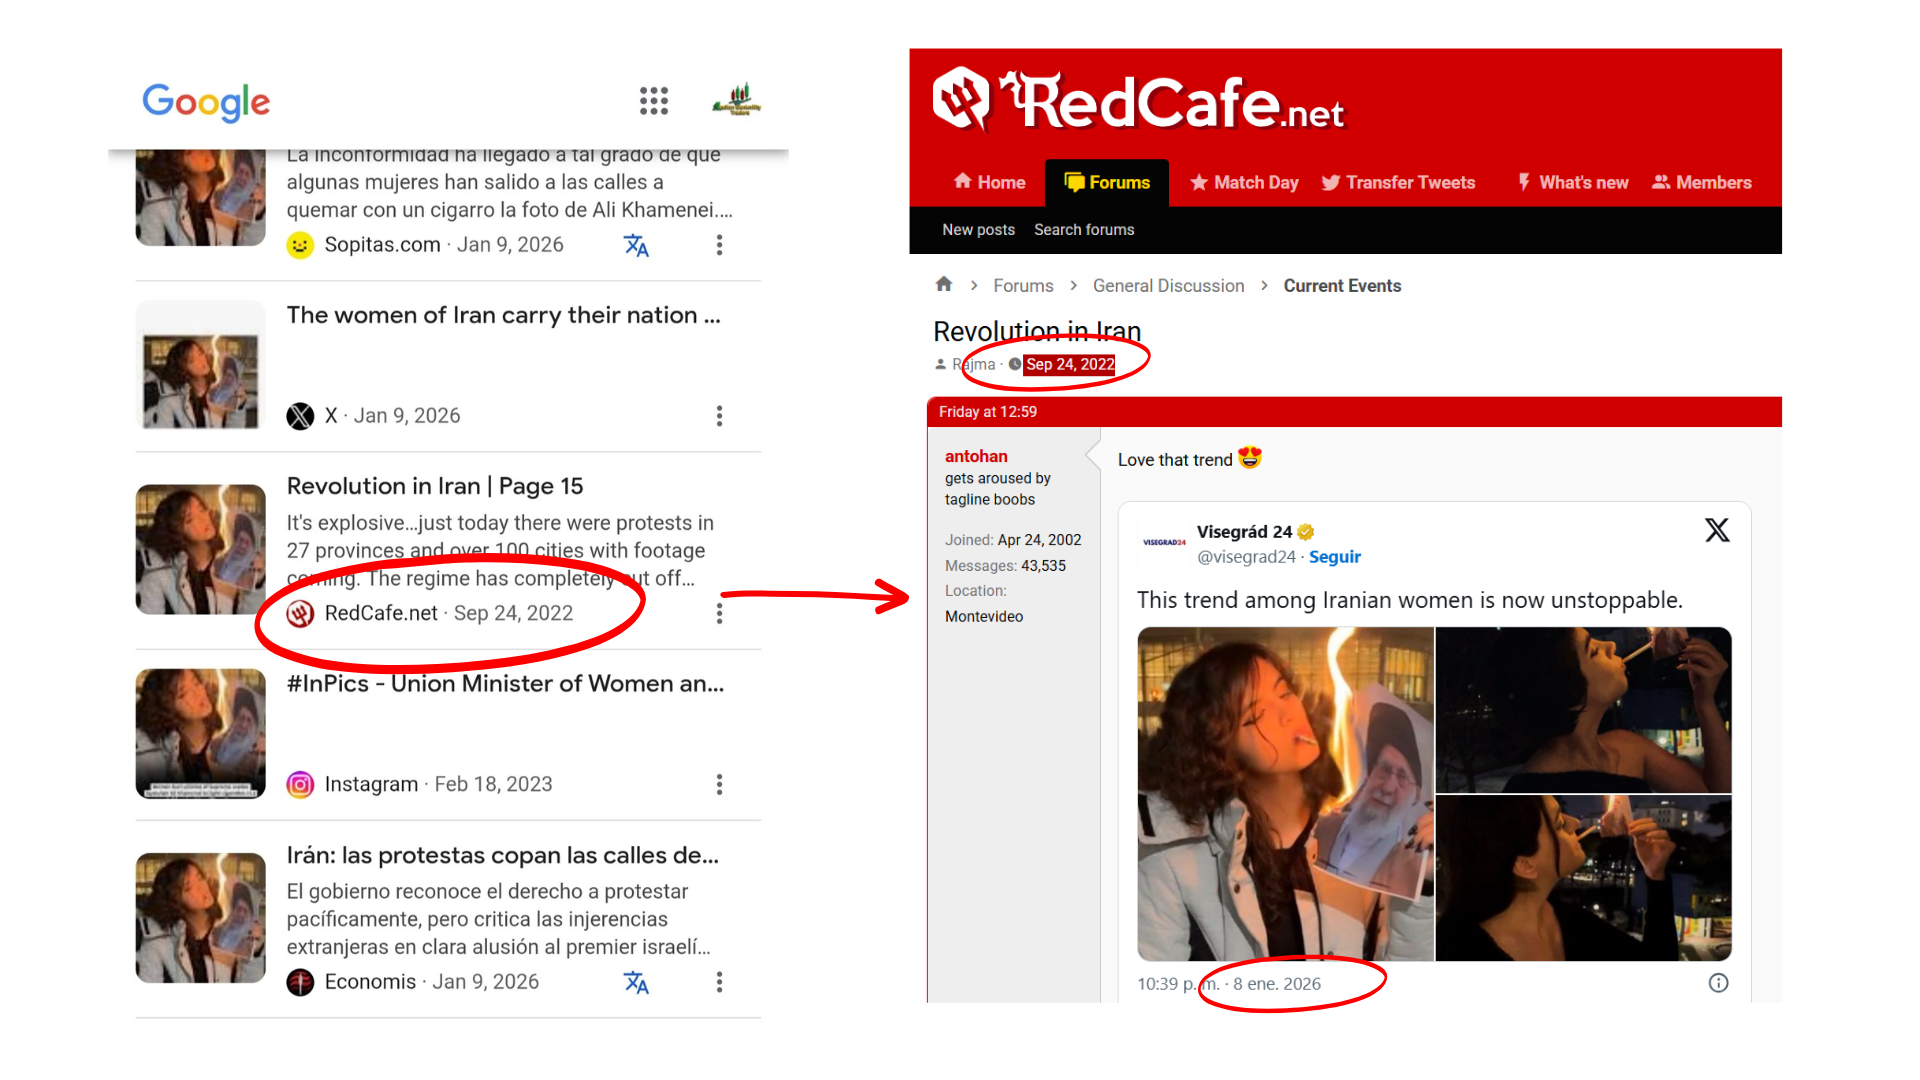The width and height of the screenshot is (1920, 1080).
Task: Open Transfer Tweets in navigation bar
Action: 1398,182
